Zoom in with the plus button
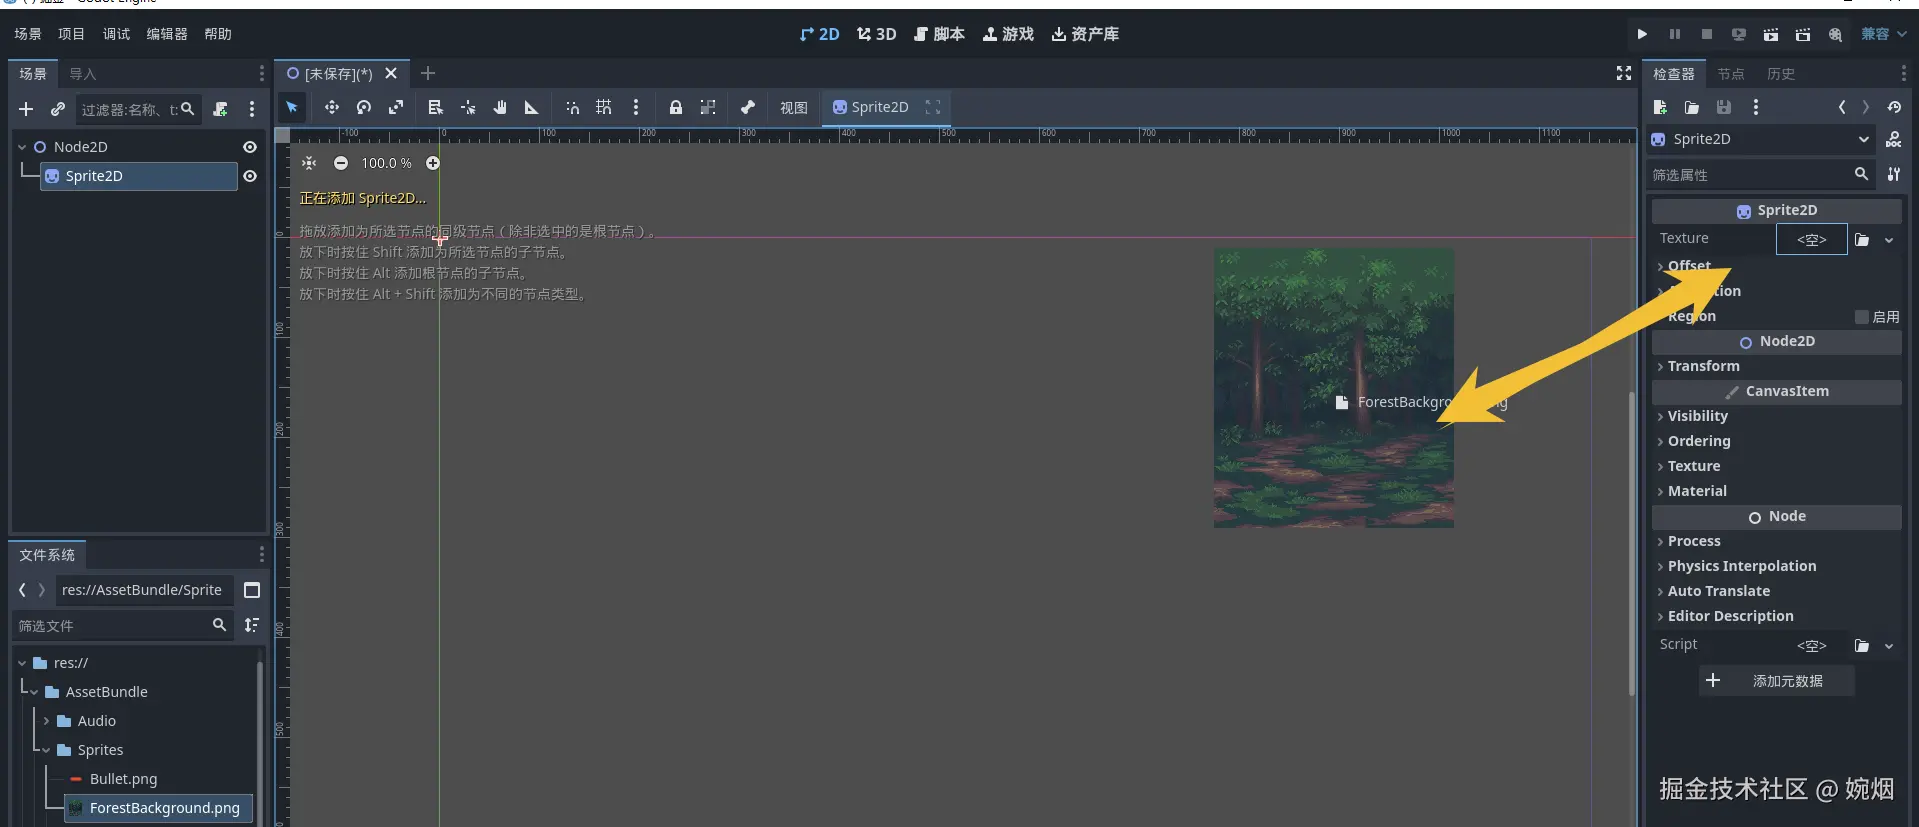Viewport: 1919px width, 827px height. coord(433,163)
